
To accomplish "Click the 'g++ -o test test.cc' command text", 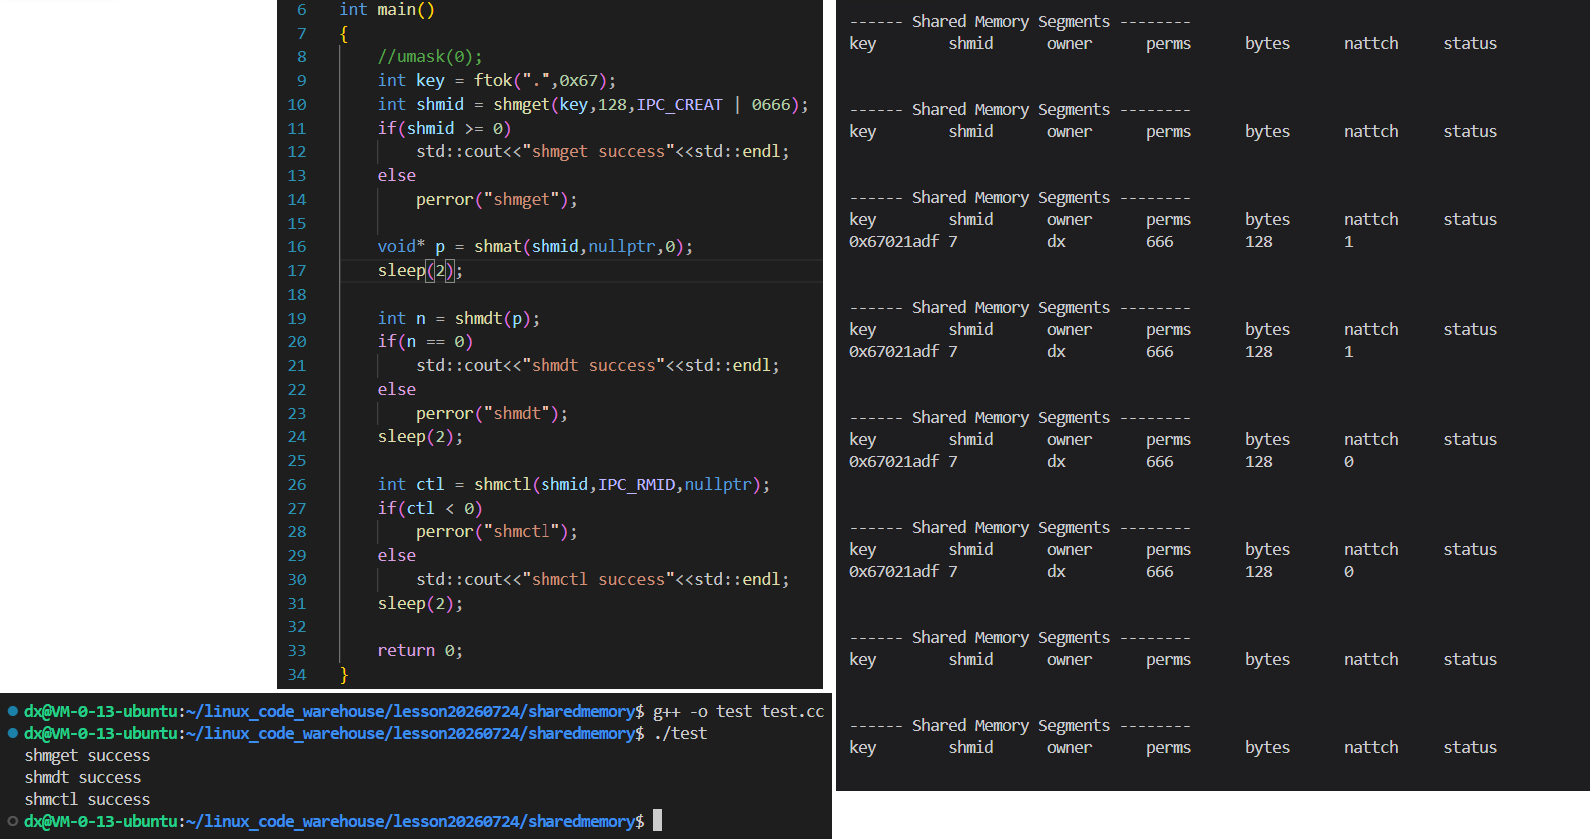I will tap(739, 711).
